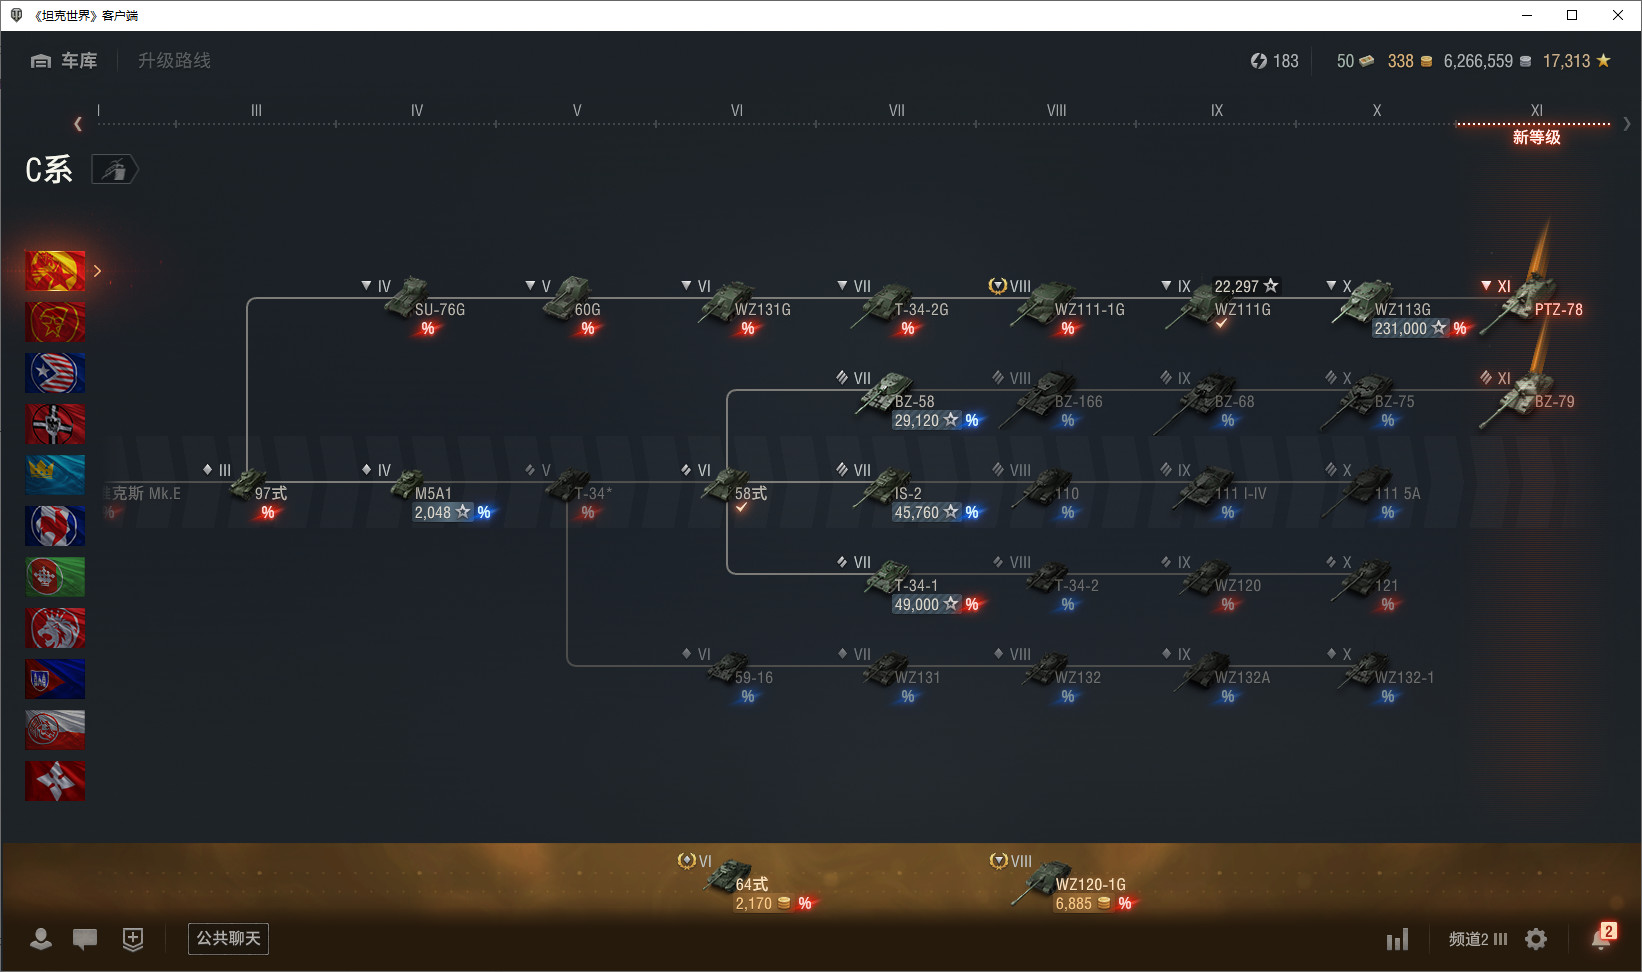Open the 升级路线 tech tree tab
1642x972 pixels.
click(x=174, y=61)
